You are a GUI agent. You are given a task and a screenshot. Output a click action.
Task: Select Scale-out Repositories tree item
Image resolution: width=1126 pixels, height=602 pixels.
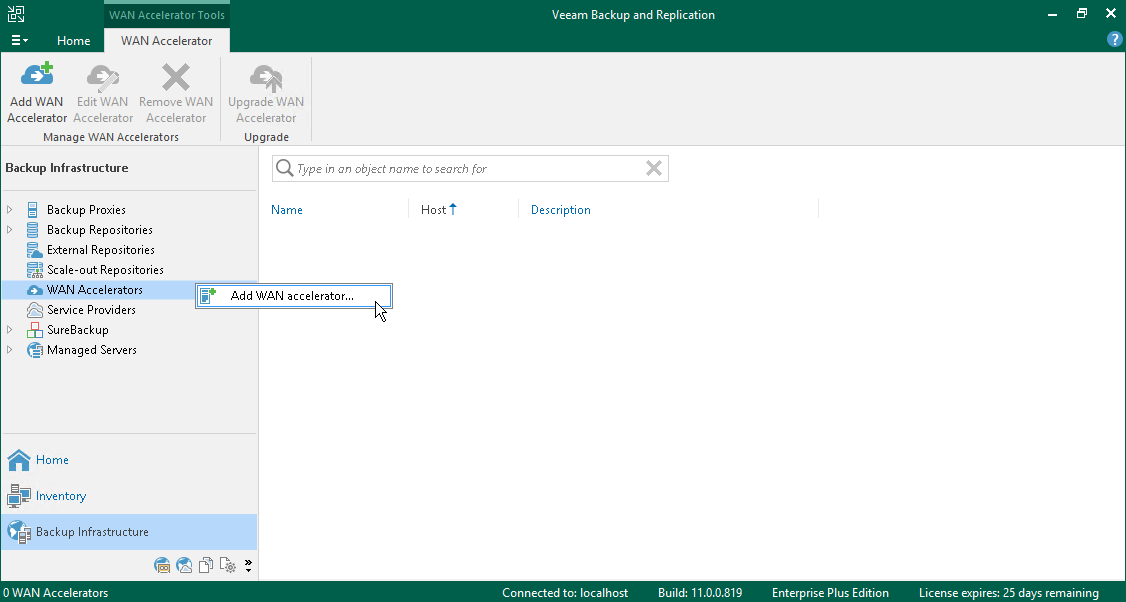(x=105, y=270)
